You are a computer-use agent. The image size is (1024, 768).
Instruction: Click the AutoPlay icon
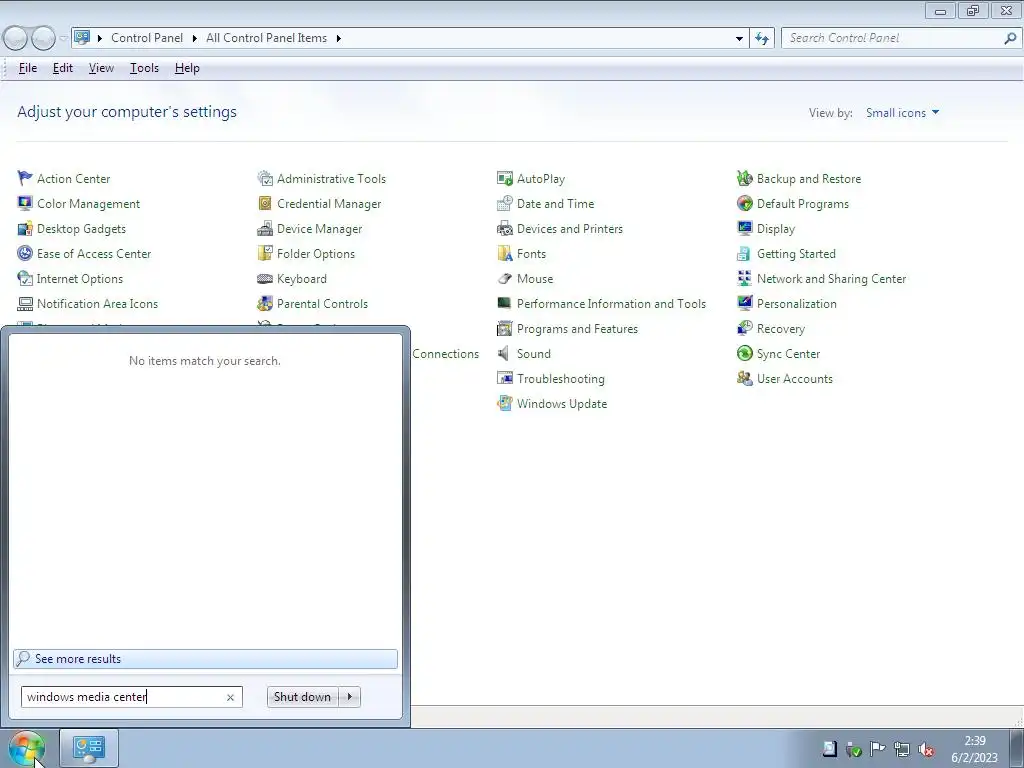[505, 178]
